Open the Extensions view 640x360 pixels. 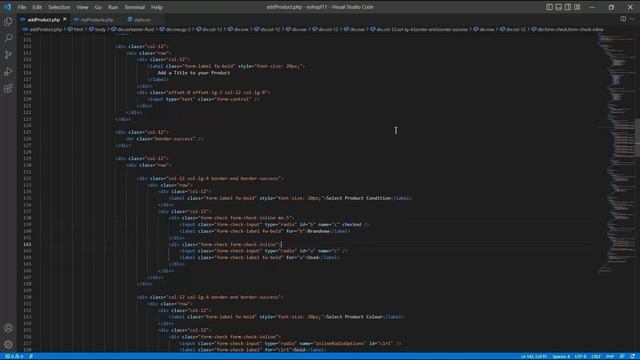(8, 89)
